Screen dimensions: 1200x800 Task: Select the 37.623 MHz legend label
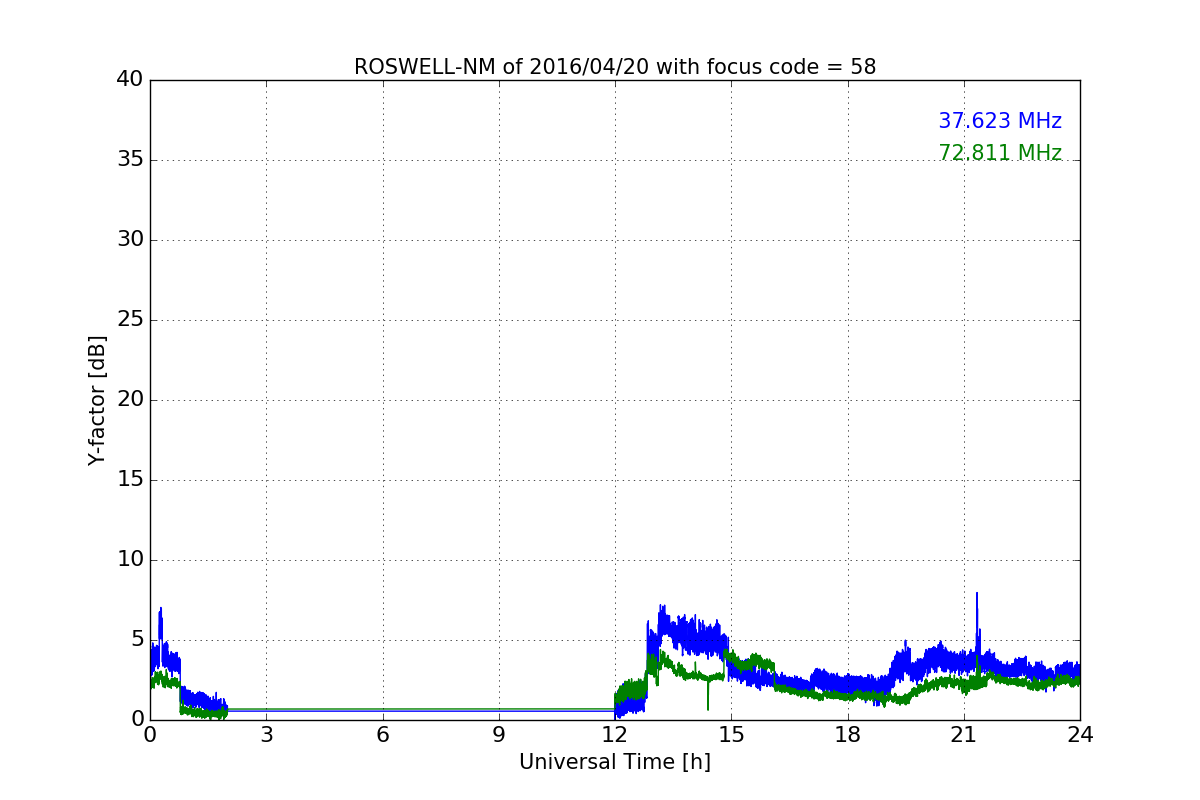coord(1000,121)
